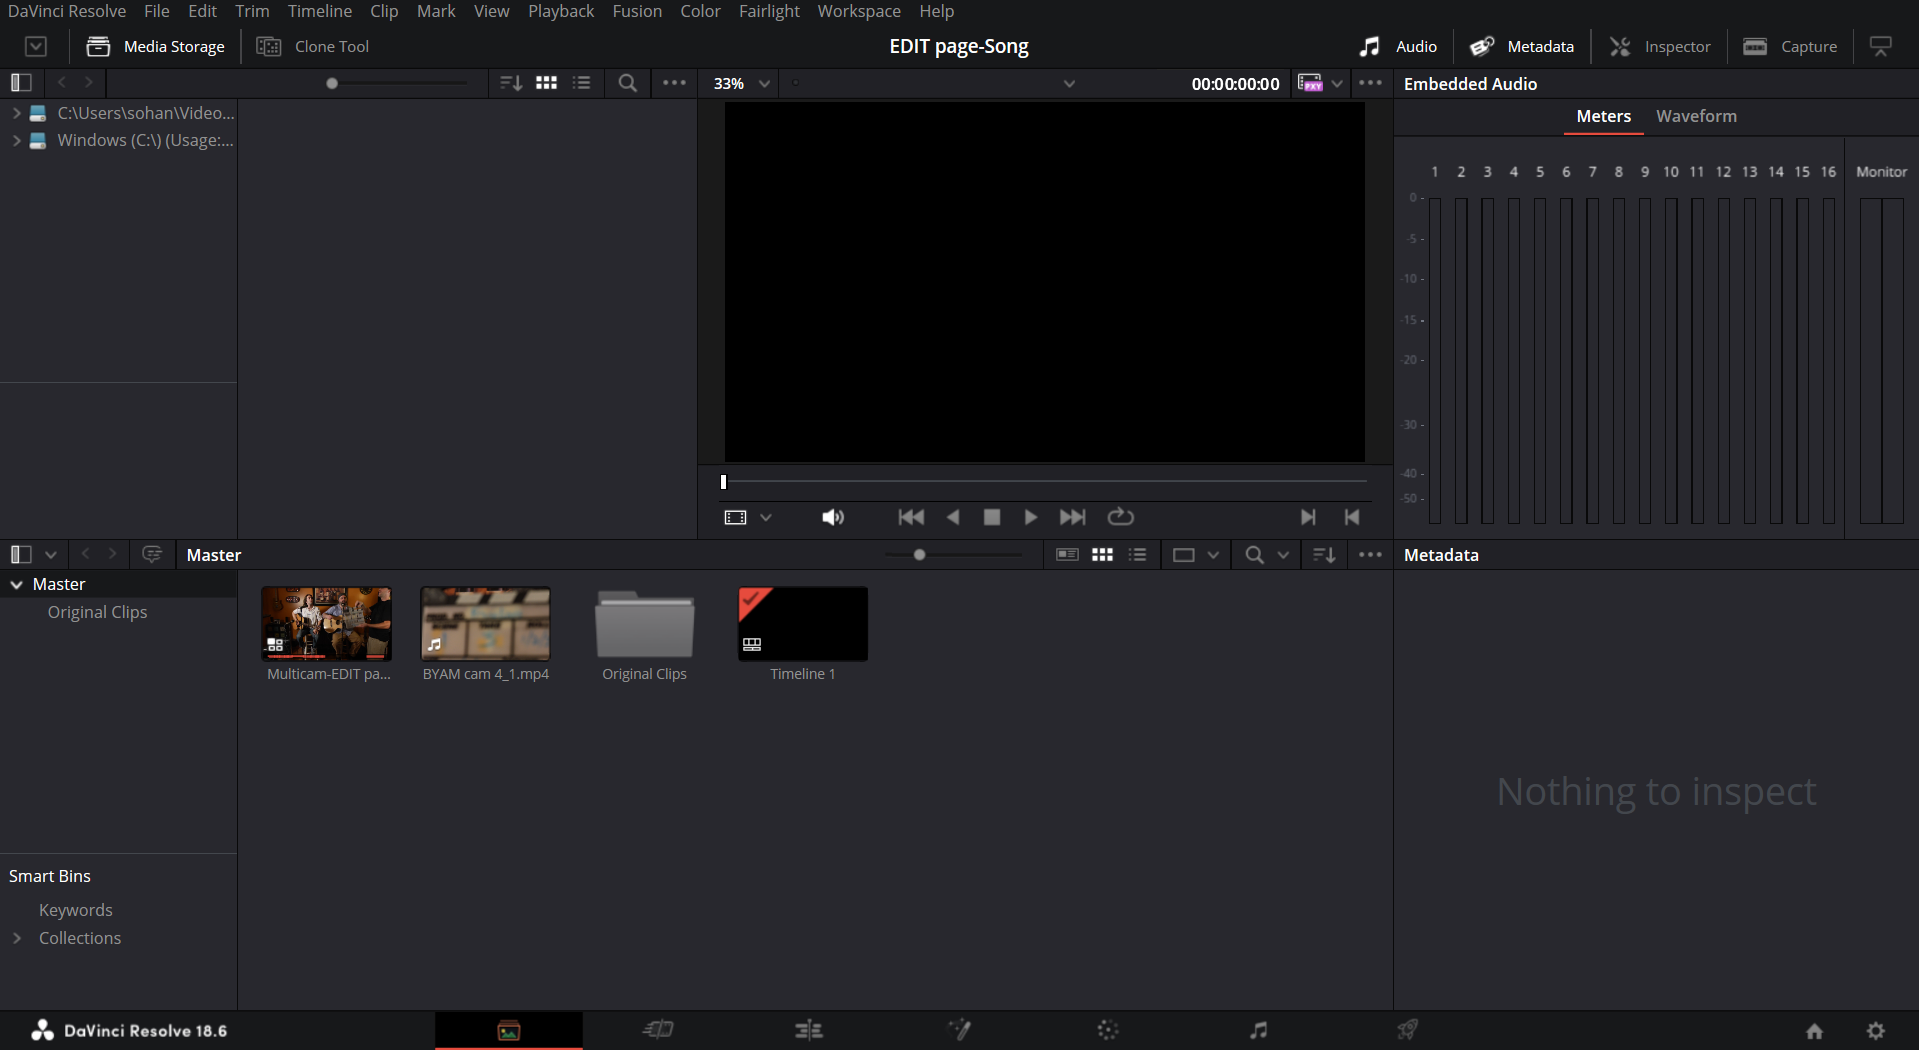
Task: Expand the Windows (C:\) drive
Action: [16, 141]
